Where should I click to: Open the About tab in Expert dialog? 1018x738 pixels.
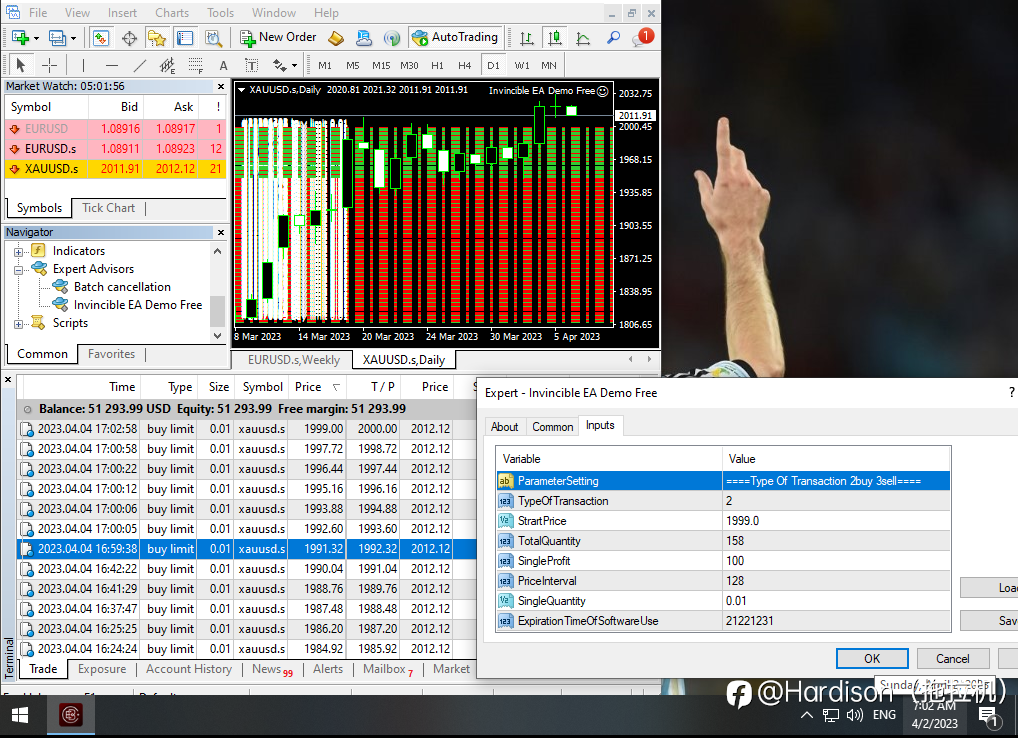click(504, 426)
